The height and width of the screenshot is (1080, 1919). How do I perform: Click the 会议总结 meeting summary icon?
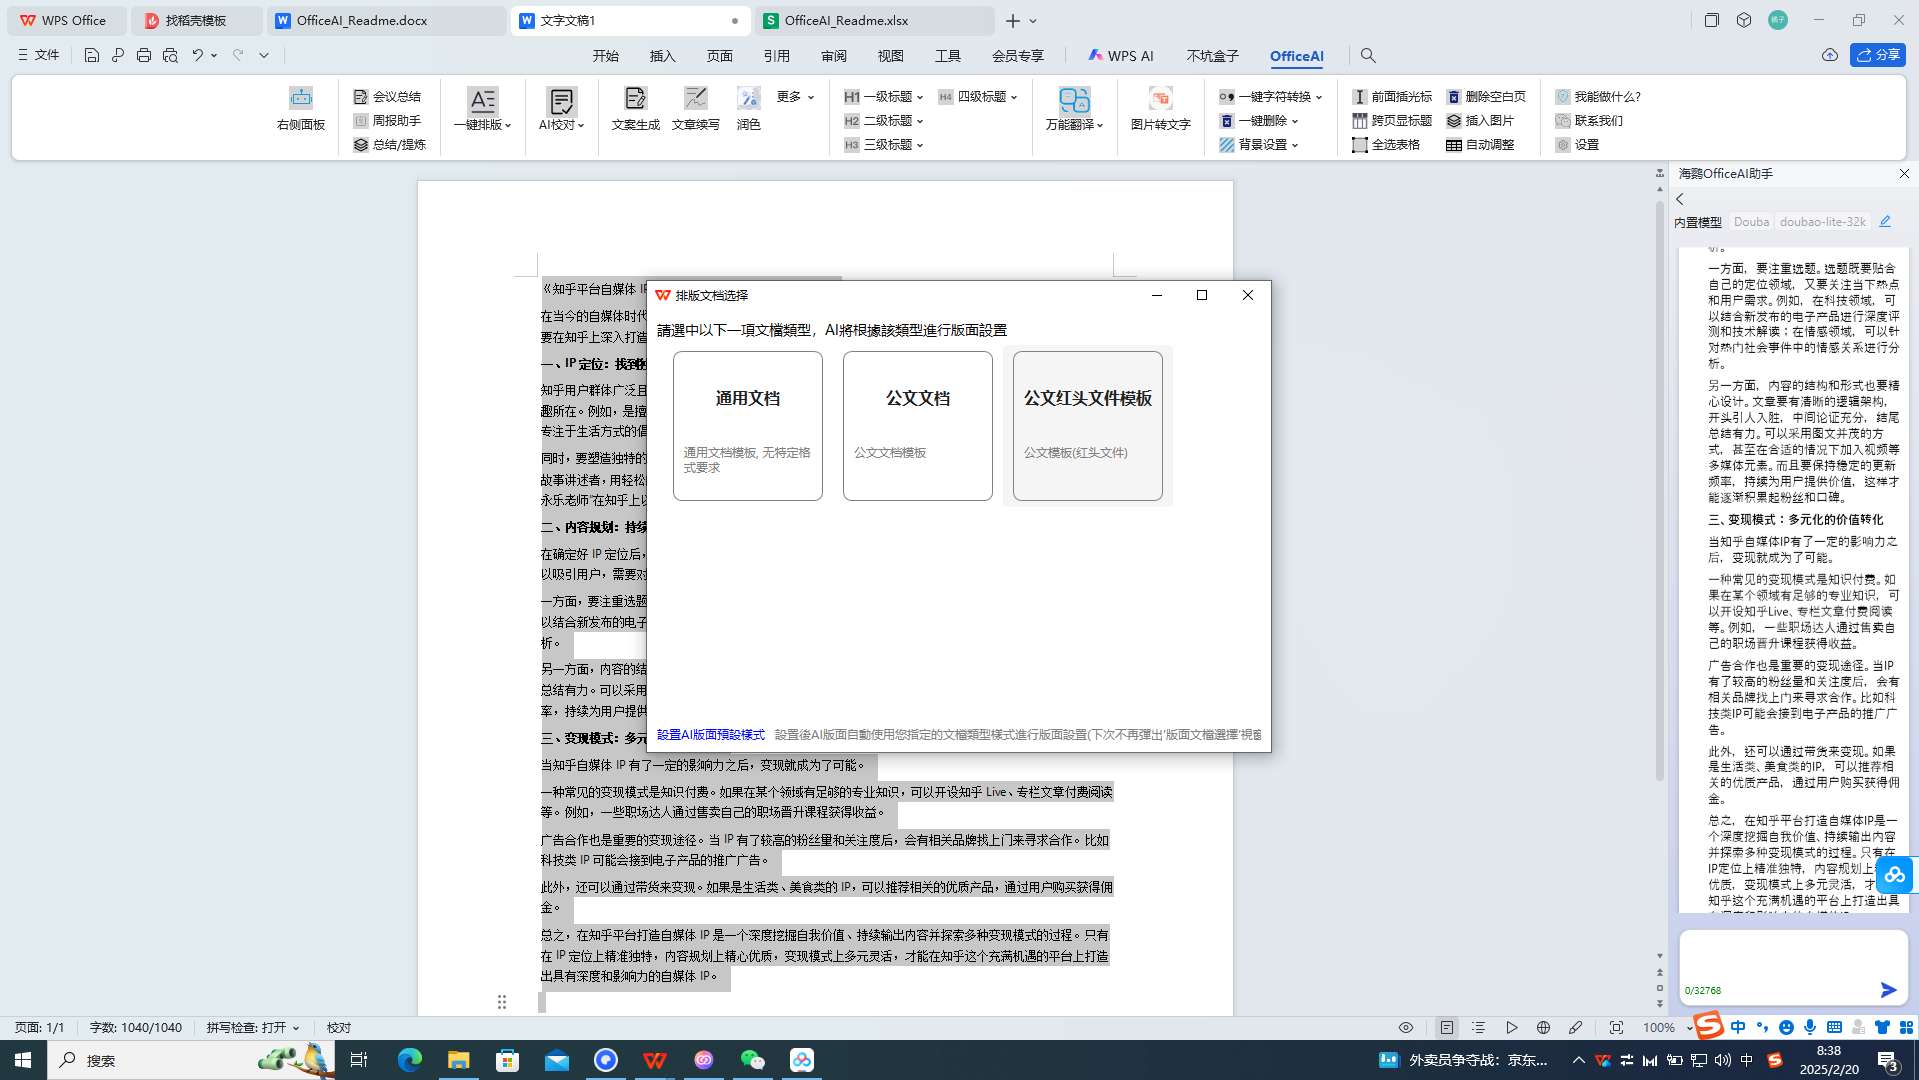387,97
